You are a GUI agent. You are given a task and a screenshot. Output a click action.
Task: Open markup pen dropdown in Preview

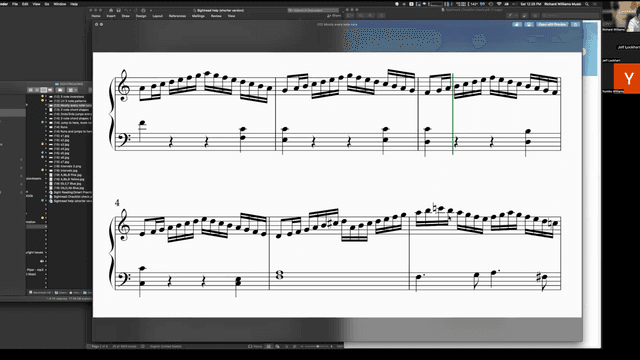(517, 16)
